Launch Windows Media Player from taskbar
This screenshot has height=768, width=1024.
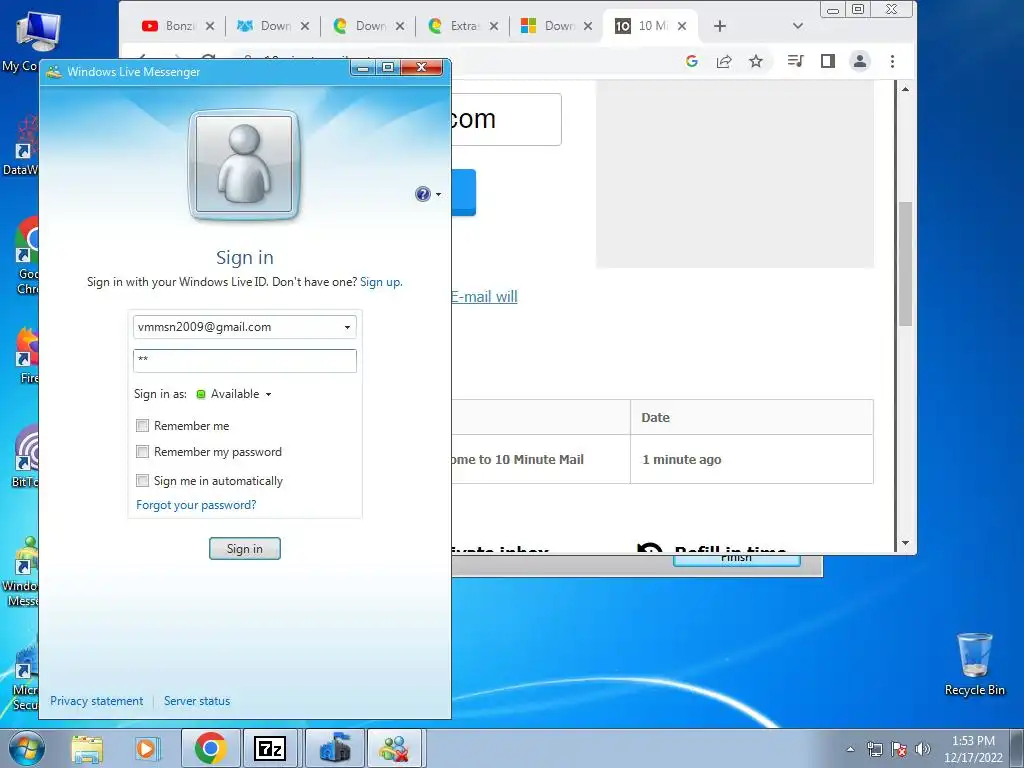147,748
